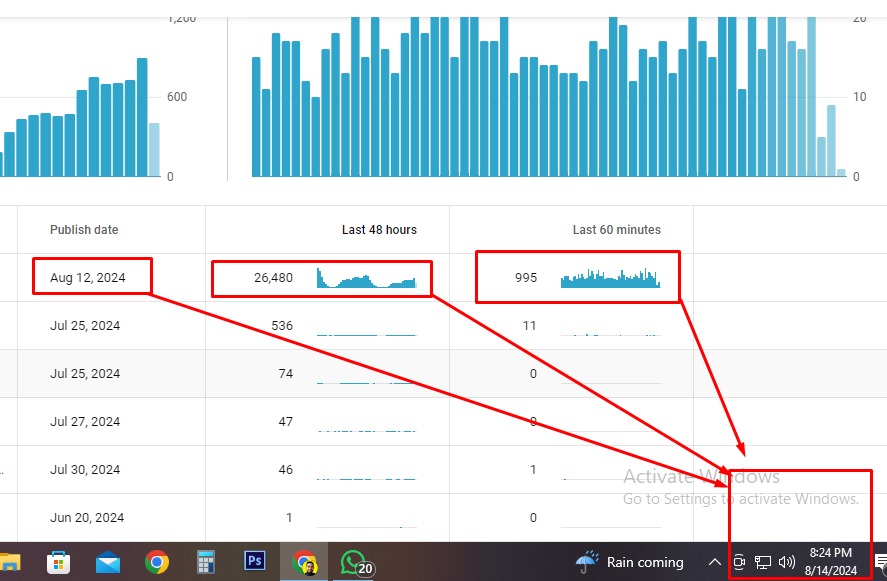Expand the hidden system tray icons chevron
Screen dimensions: 887x581
715,562
